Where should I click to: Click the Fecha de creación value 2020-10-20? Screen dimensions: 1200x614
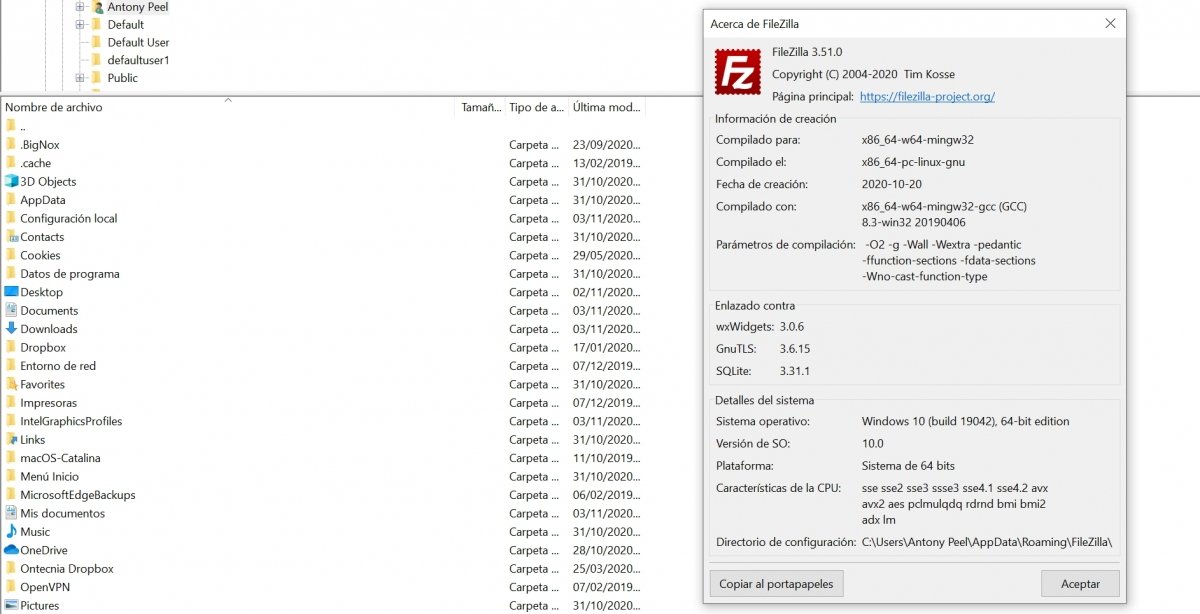[x=892, y=185]
